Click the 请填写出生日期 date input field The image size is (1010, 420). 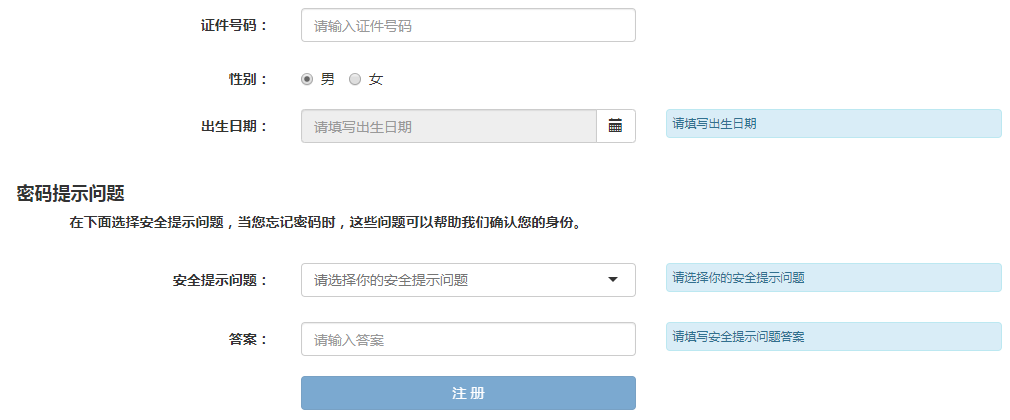click(x=449, y=126)
